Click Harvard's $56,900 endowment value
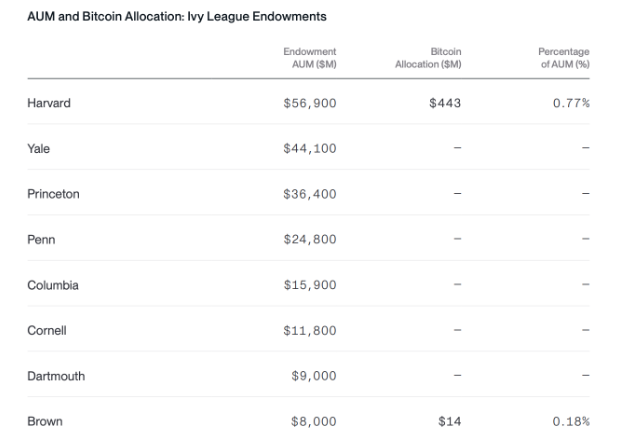The image size is (622, 444). [310, 103]
